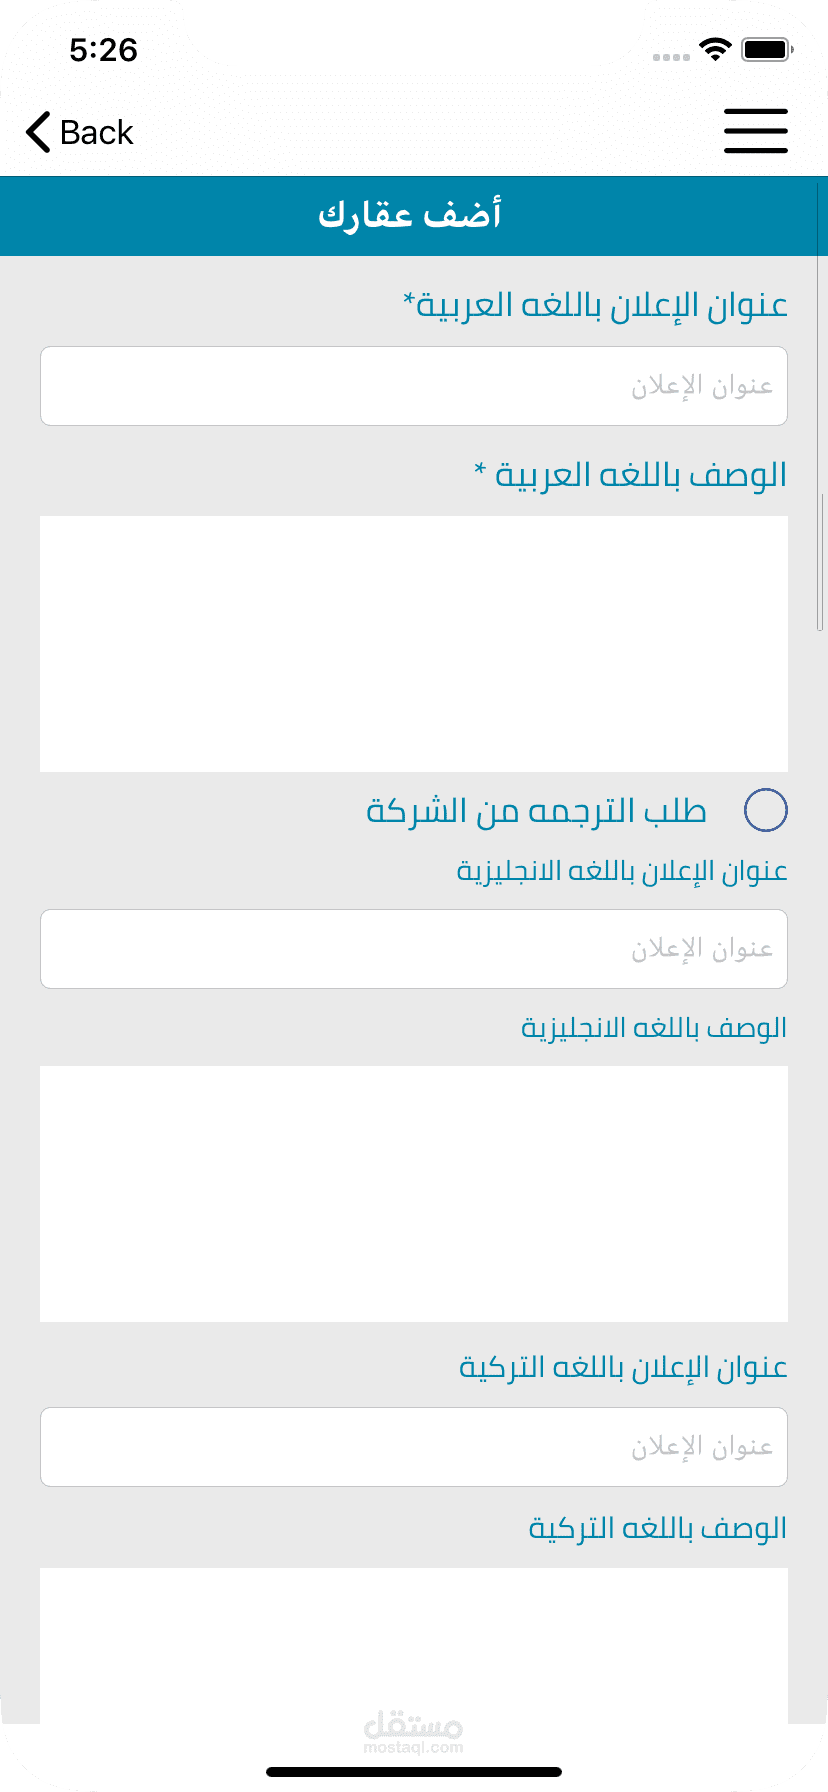Click the vertical scrollbar indicator on right edge
Image resolution: width=828 pixels, height=1792 pixels.
820,560
